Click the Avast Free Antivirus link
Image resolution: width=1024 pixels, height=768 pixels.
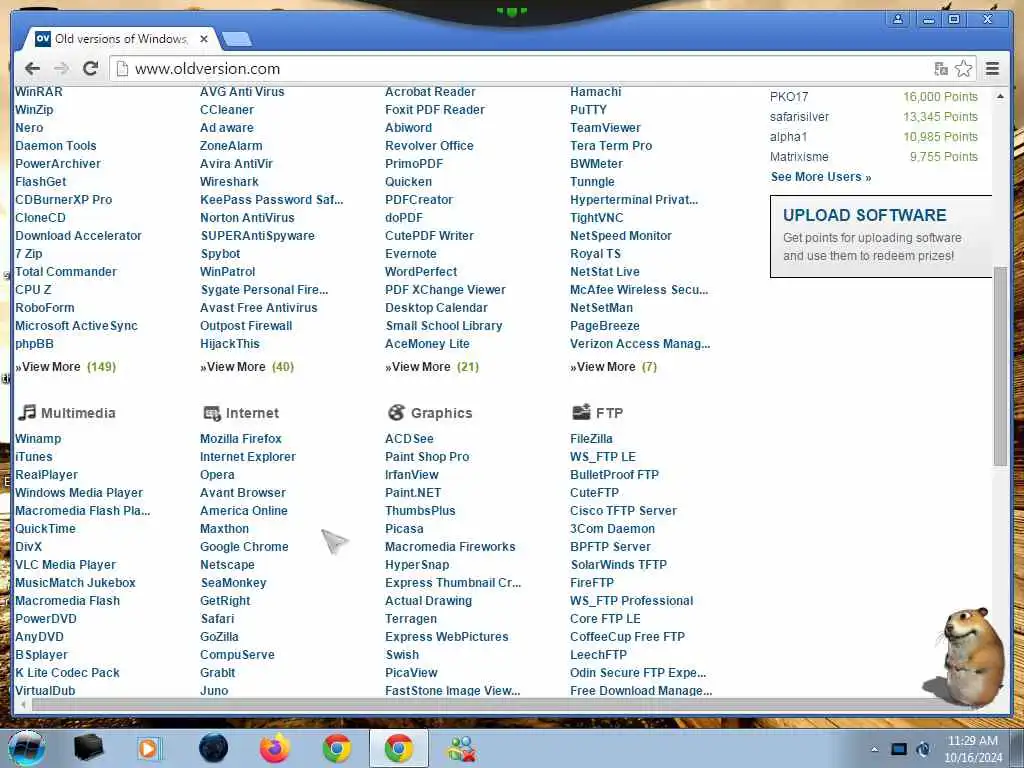coord(259,308)
